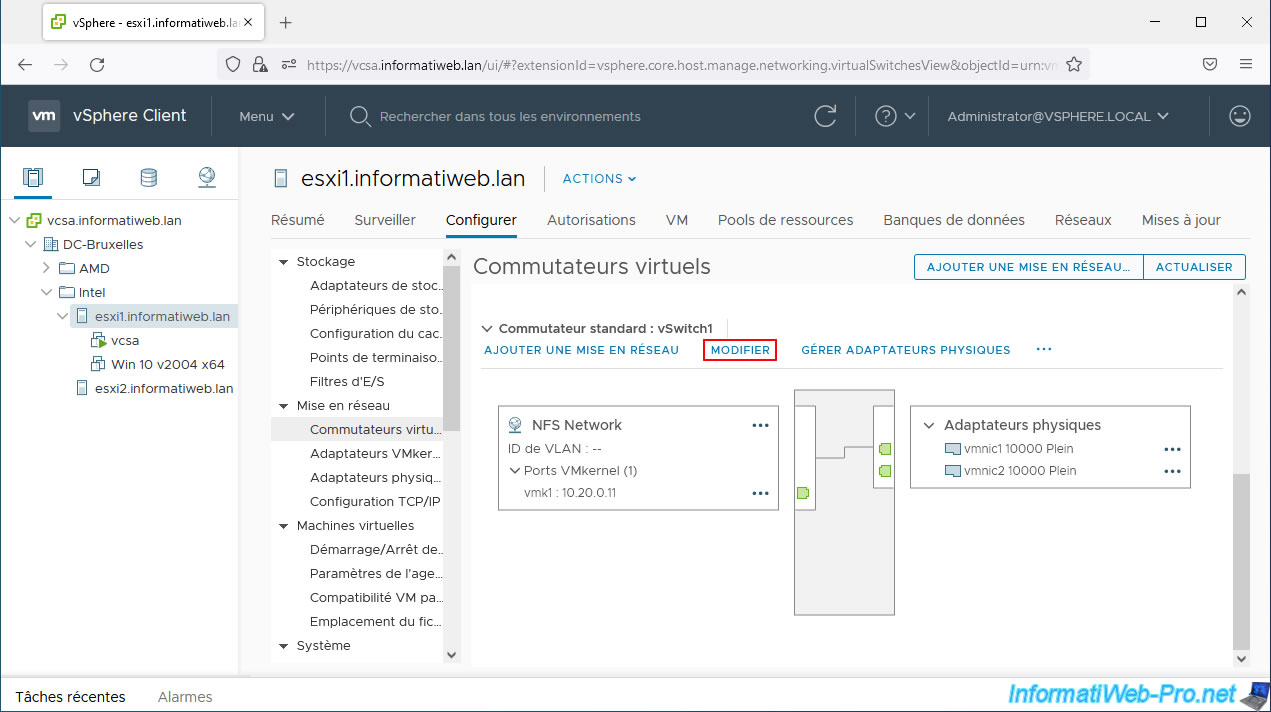
Task: Collapse the vcsa.informatiweb.lan tree node
Action: 15,221
